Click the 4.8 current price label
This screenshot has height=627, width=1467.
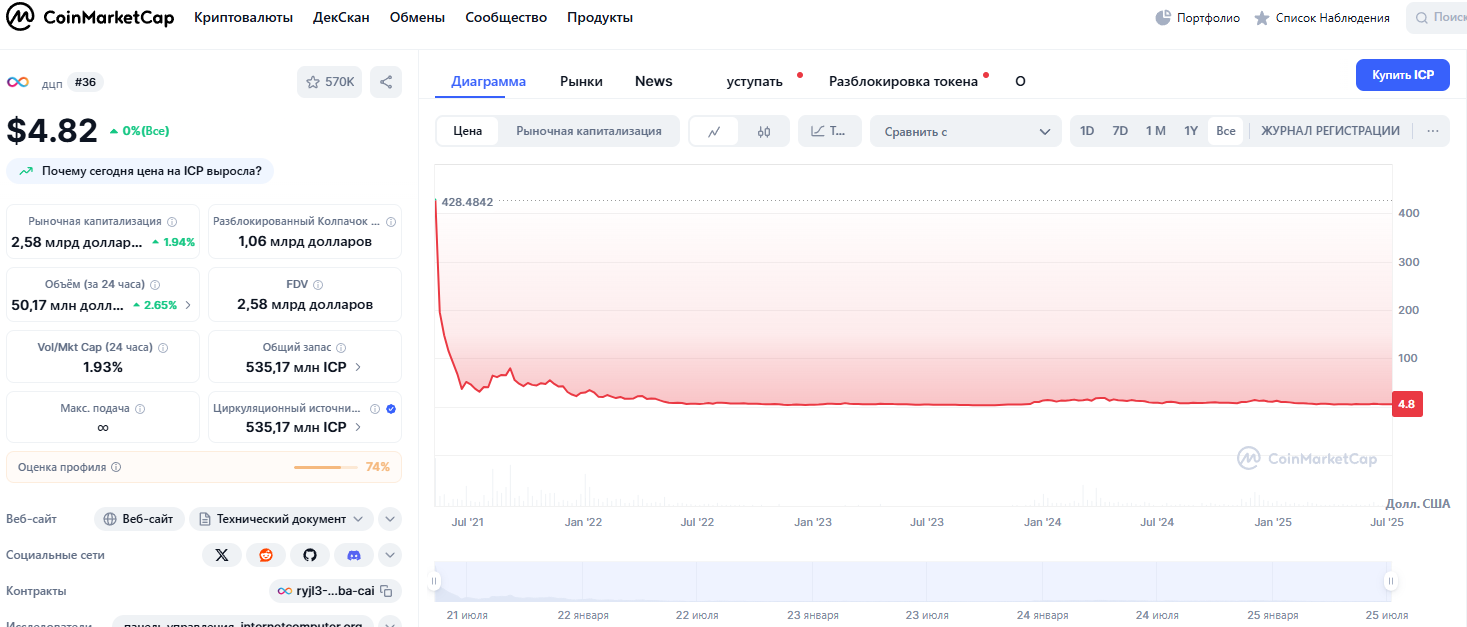point(1407,404)
